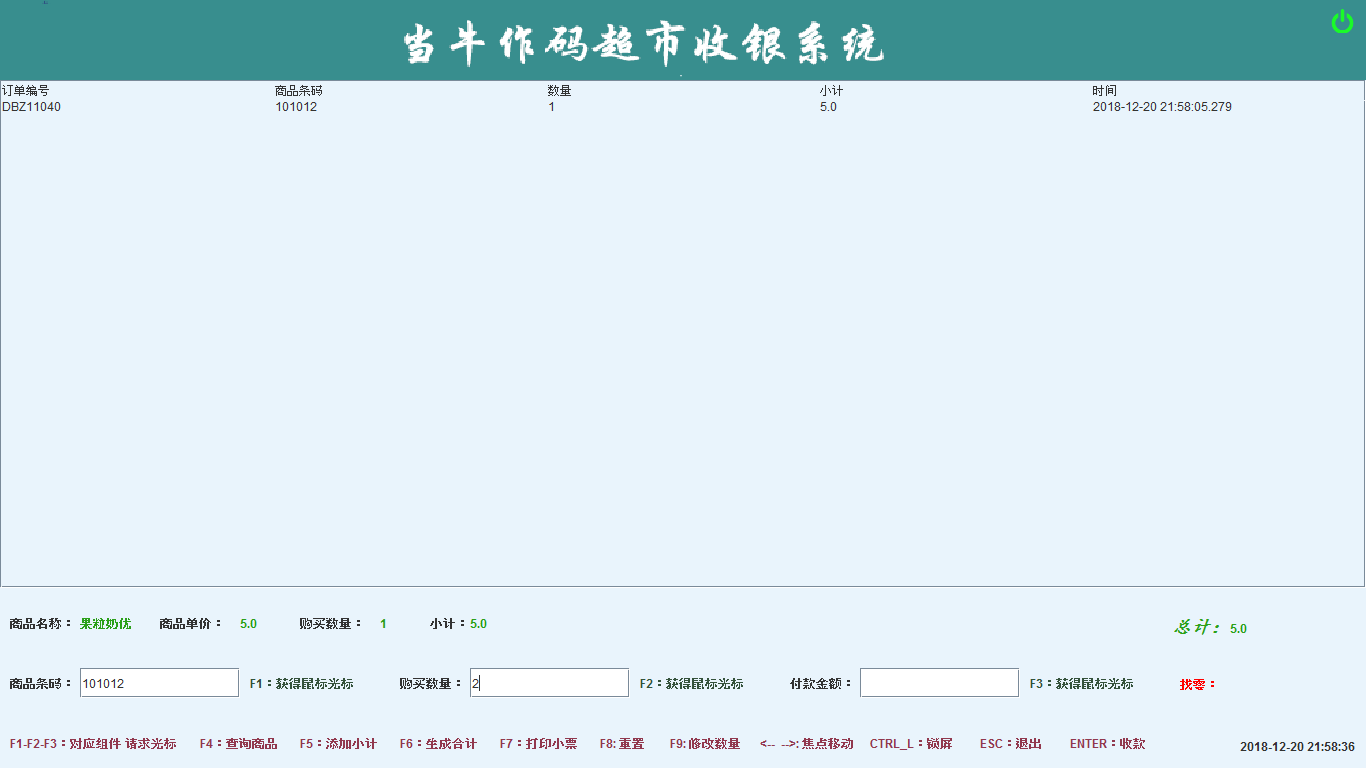The width and height of the screenshot is (1366, 768).
Task: Click the F5：添加小计 shortcut label
Action: click(338, 744)
